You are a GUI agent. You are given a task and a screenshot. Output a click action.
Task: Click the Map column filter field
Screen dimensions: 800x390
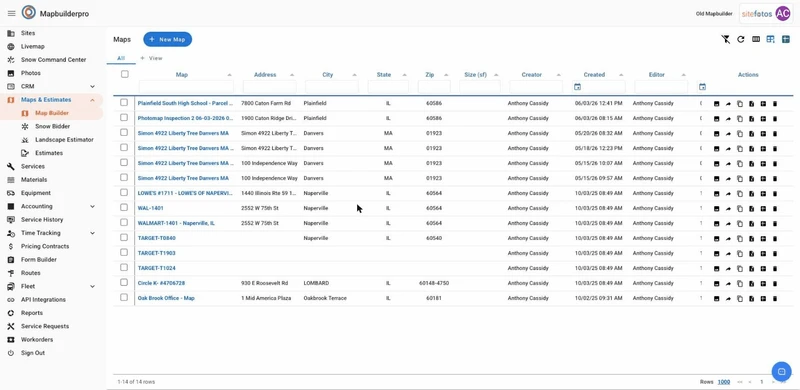point(186,87)
